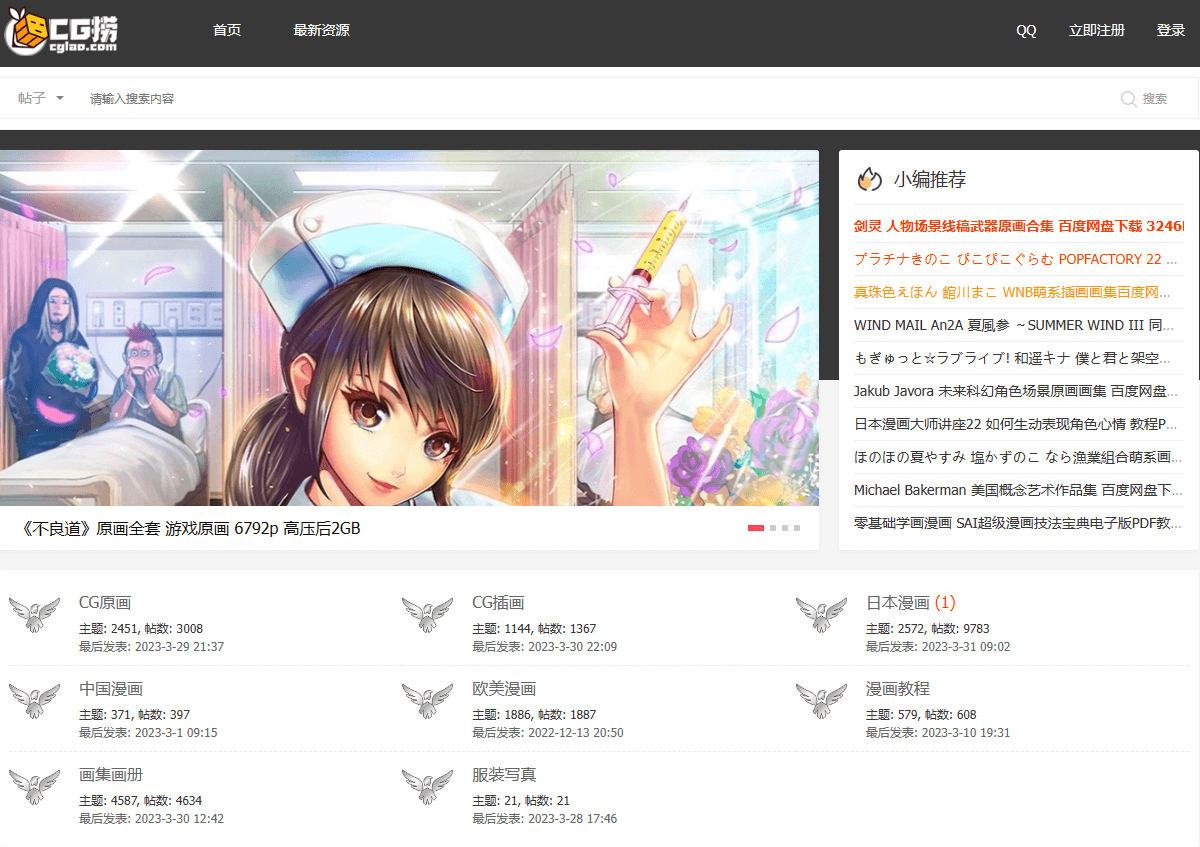The height and width of the screenshot is (847, 1200).
Task: Open 真珠色えほん 舵川まこ recommendation
Action: [1012, 292]
